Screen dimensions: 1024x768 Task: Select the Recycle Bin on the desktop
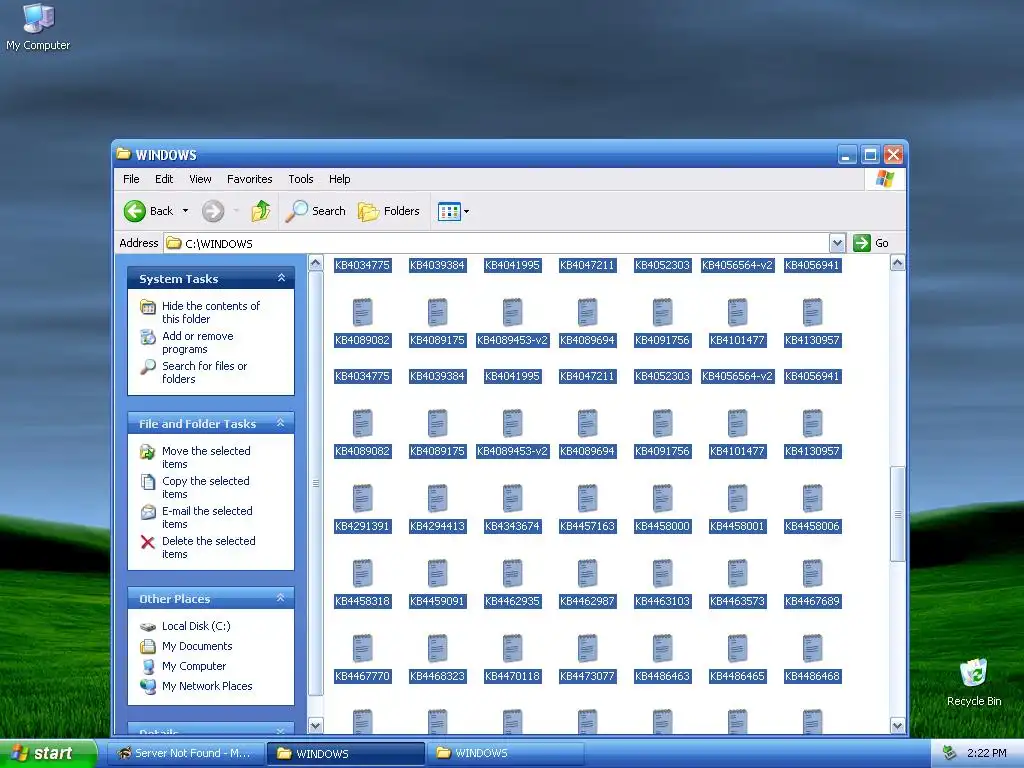[x=974, y=682]
